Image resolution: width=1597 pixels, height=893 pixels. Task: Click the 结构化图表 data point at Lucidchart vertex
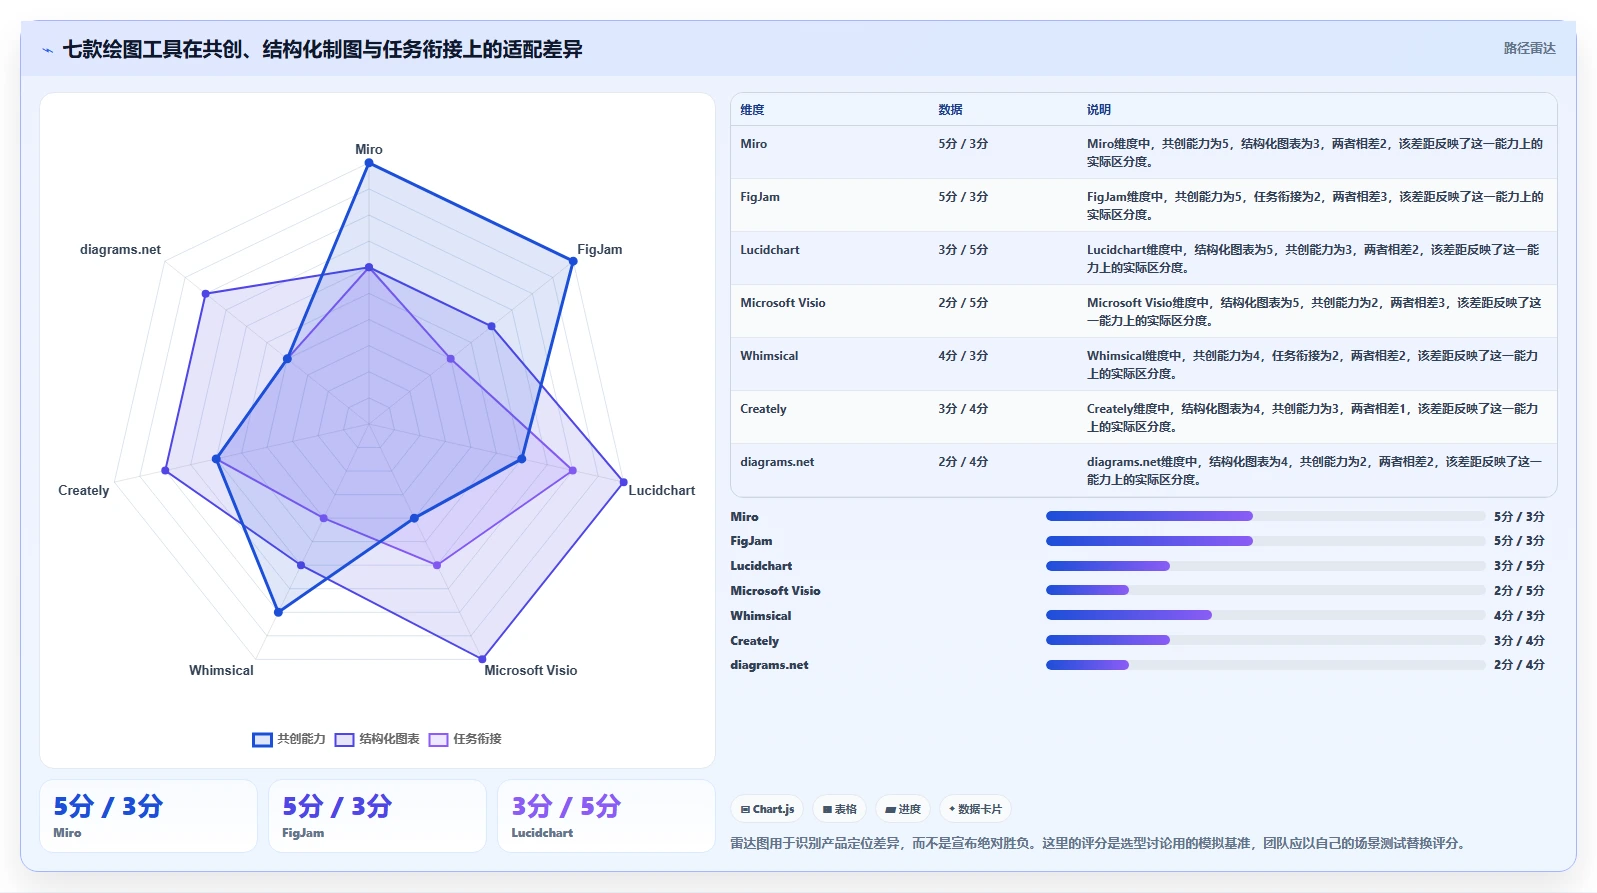click(624, 482)
